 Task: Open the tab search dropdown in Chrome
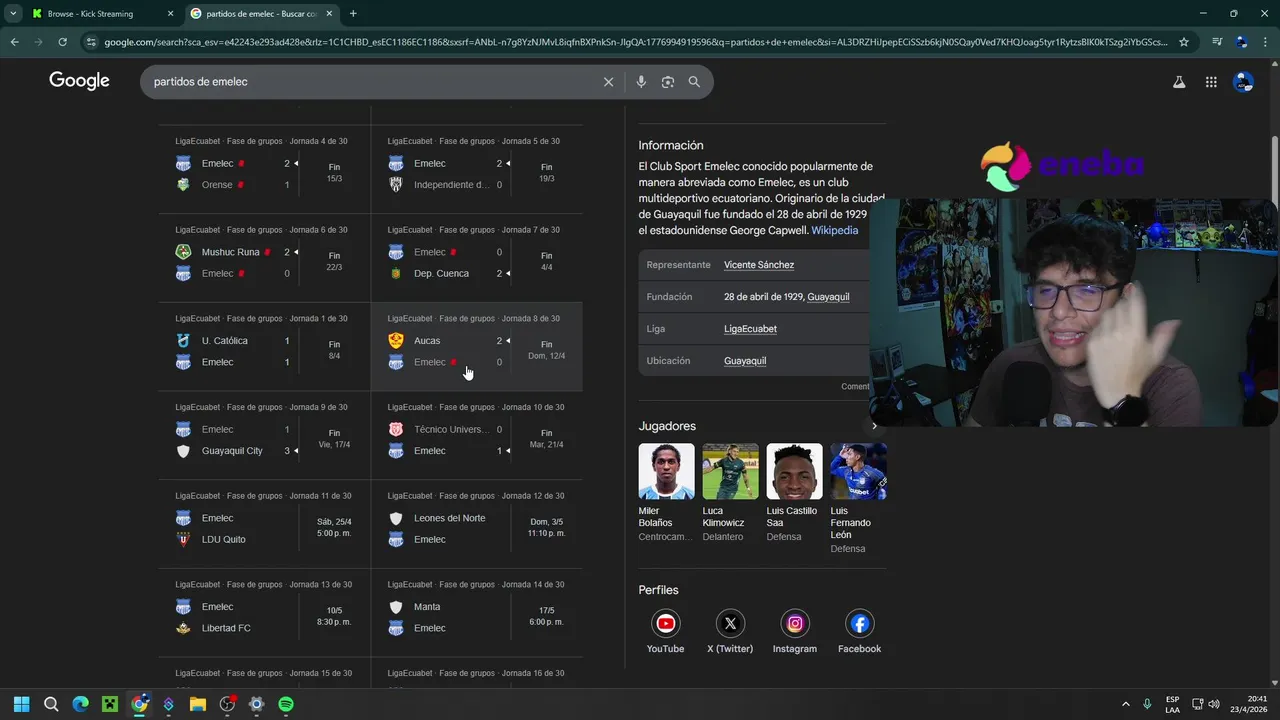click(x=13, y=14)
